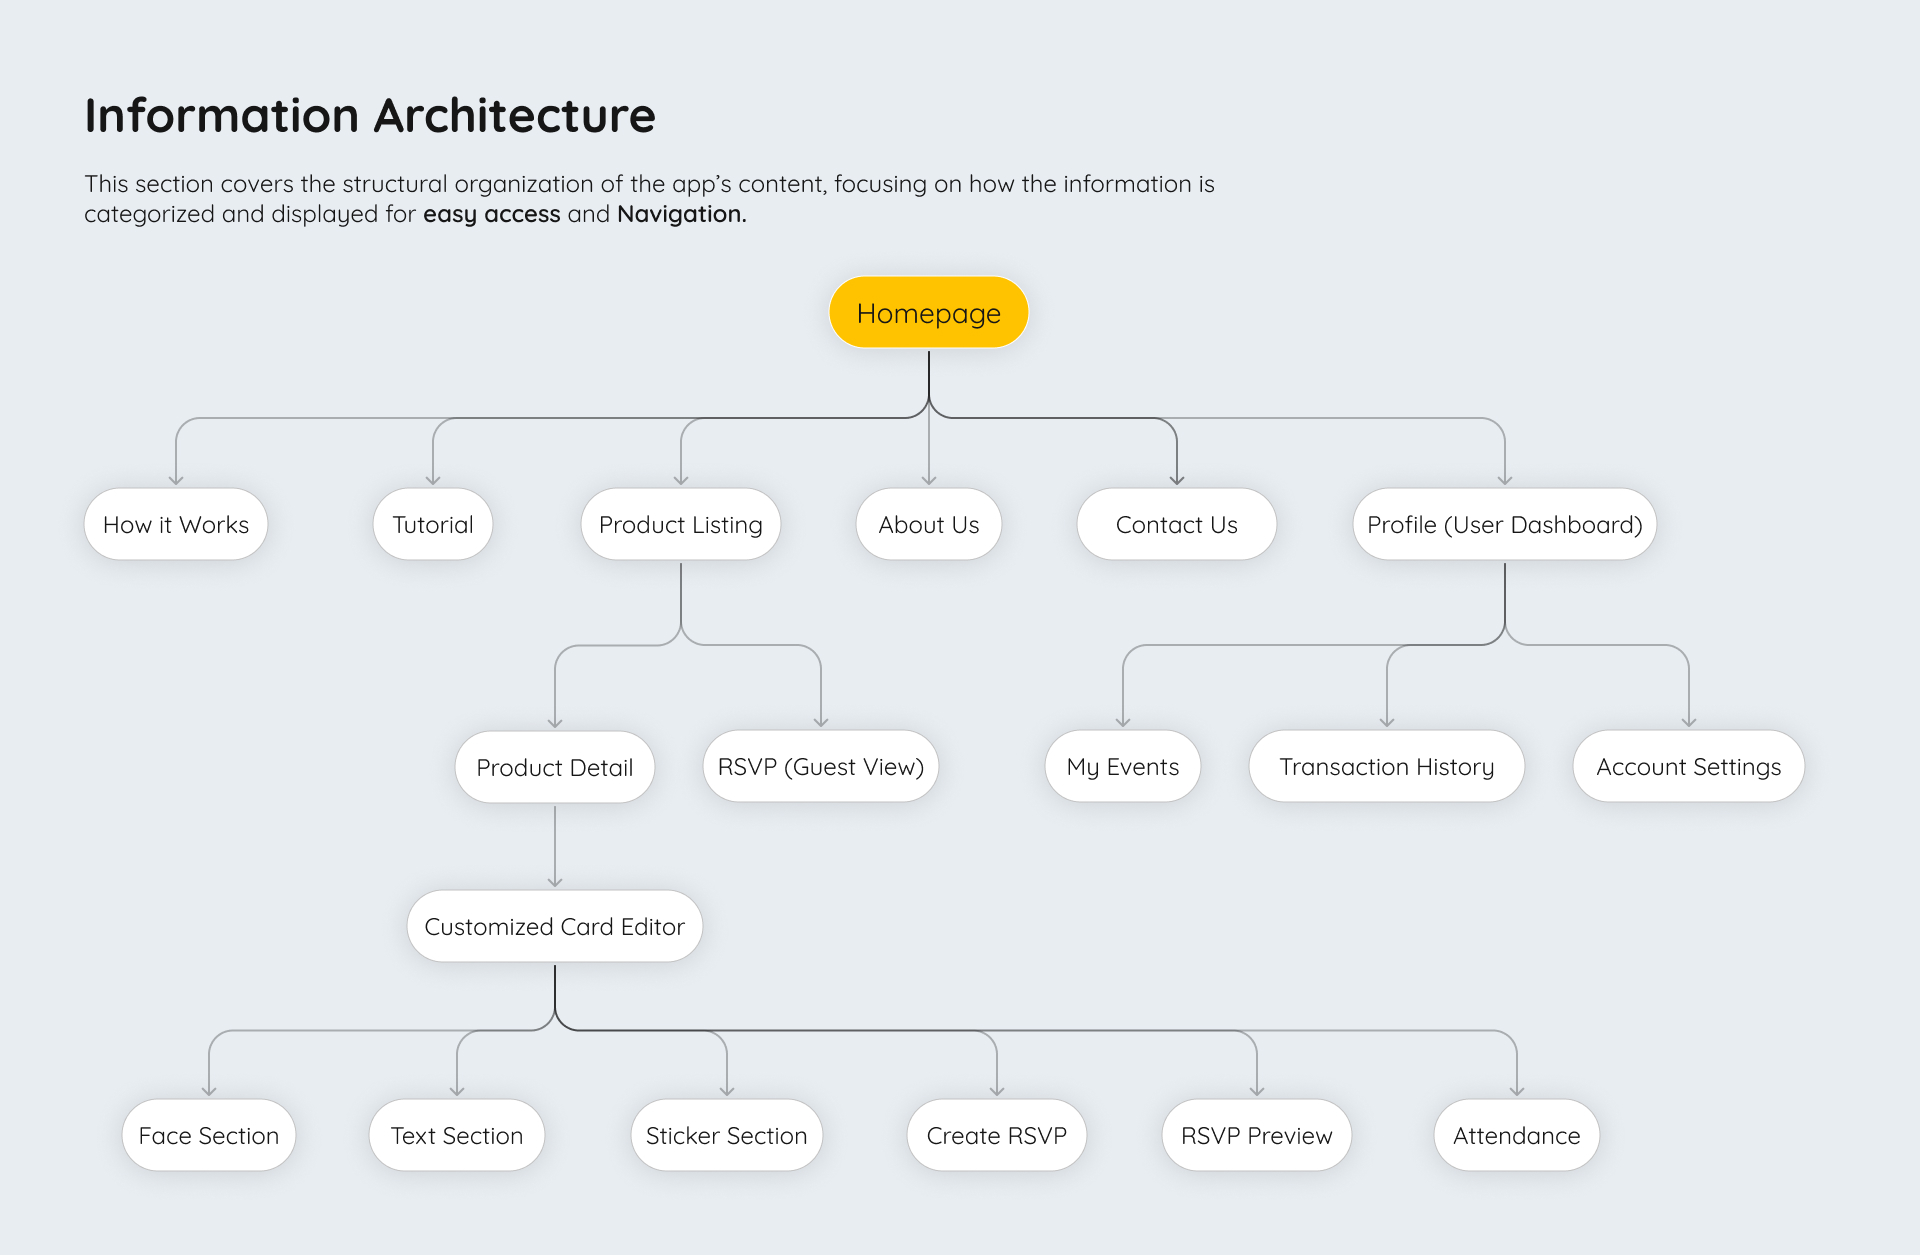
Task: Select the Attendance node
Action: coord(1516,1136)
